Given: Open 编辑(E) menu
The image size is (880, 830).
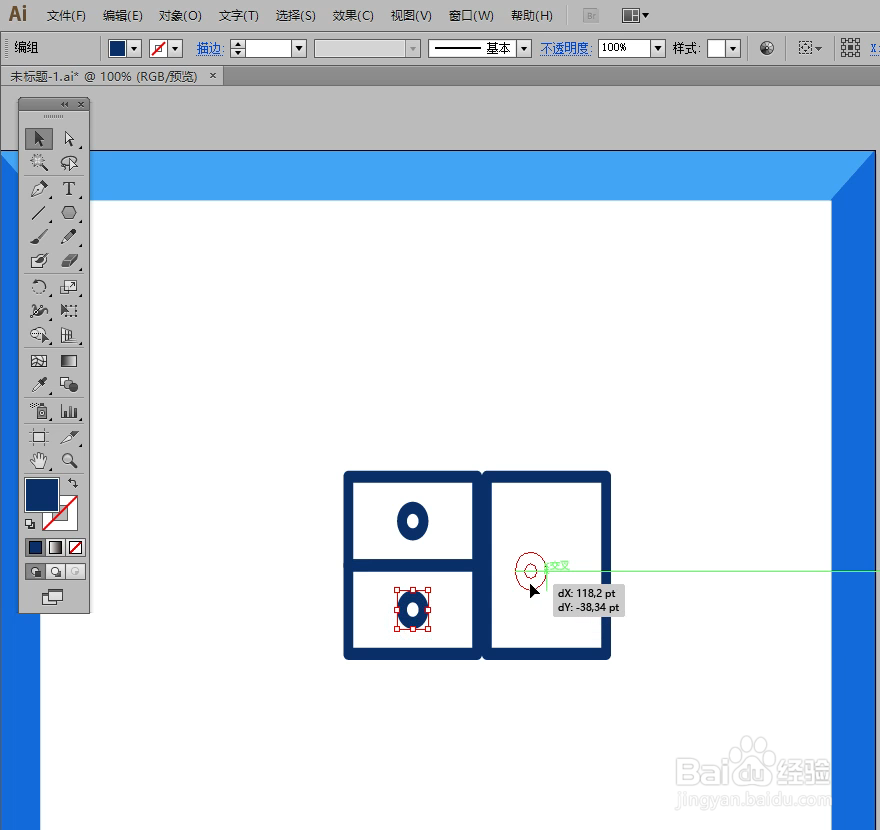Looking at the screenshot, I should 122,16.
